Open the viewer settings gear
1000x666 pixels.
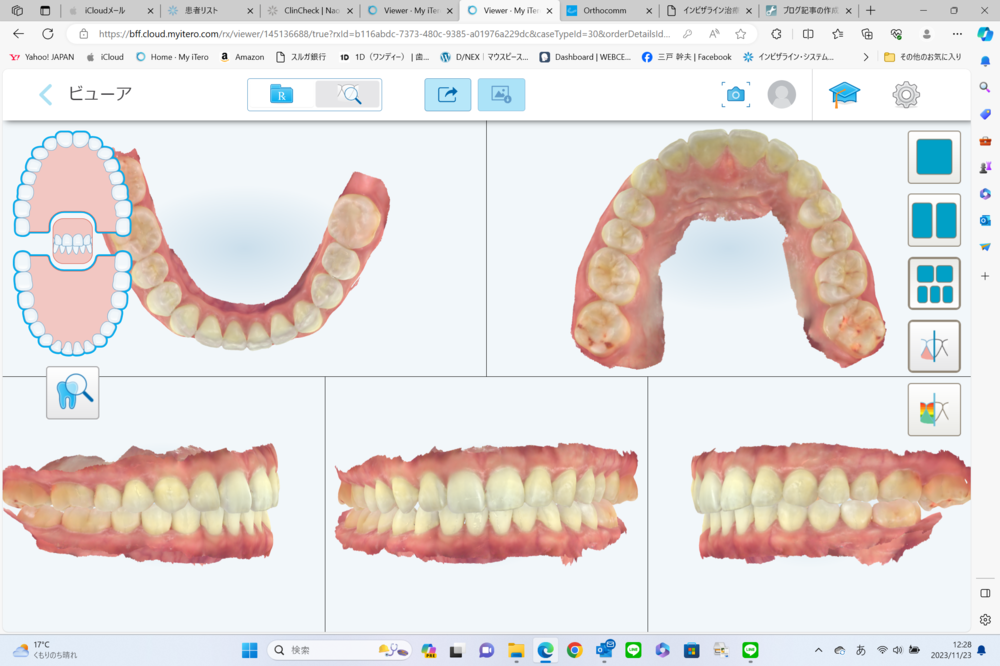tap(906, 95)
